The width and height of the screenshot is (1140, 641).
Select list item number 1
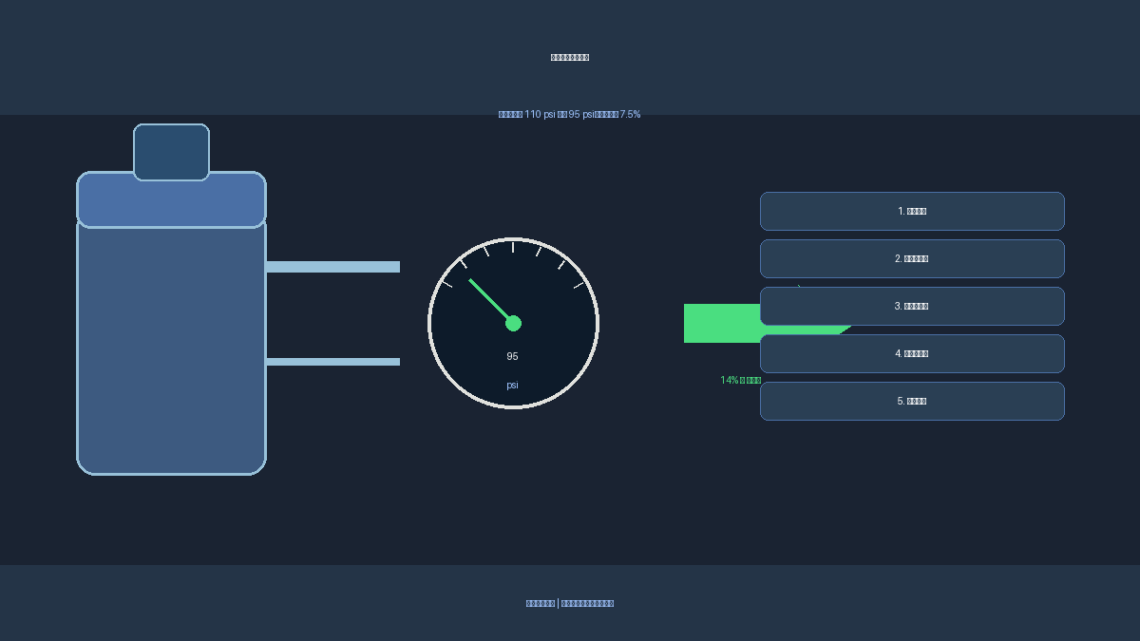912,211
